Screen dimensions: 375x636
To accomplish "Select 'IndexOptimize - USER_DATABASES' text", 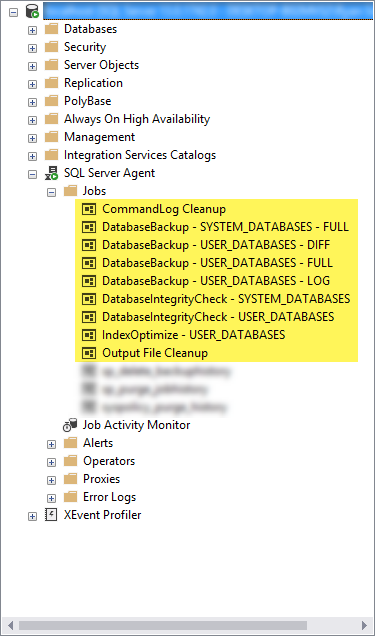I will tap(194, 335).
